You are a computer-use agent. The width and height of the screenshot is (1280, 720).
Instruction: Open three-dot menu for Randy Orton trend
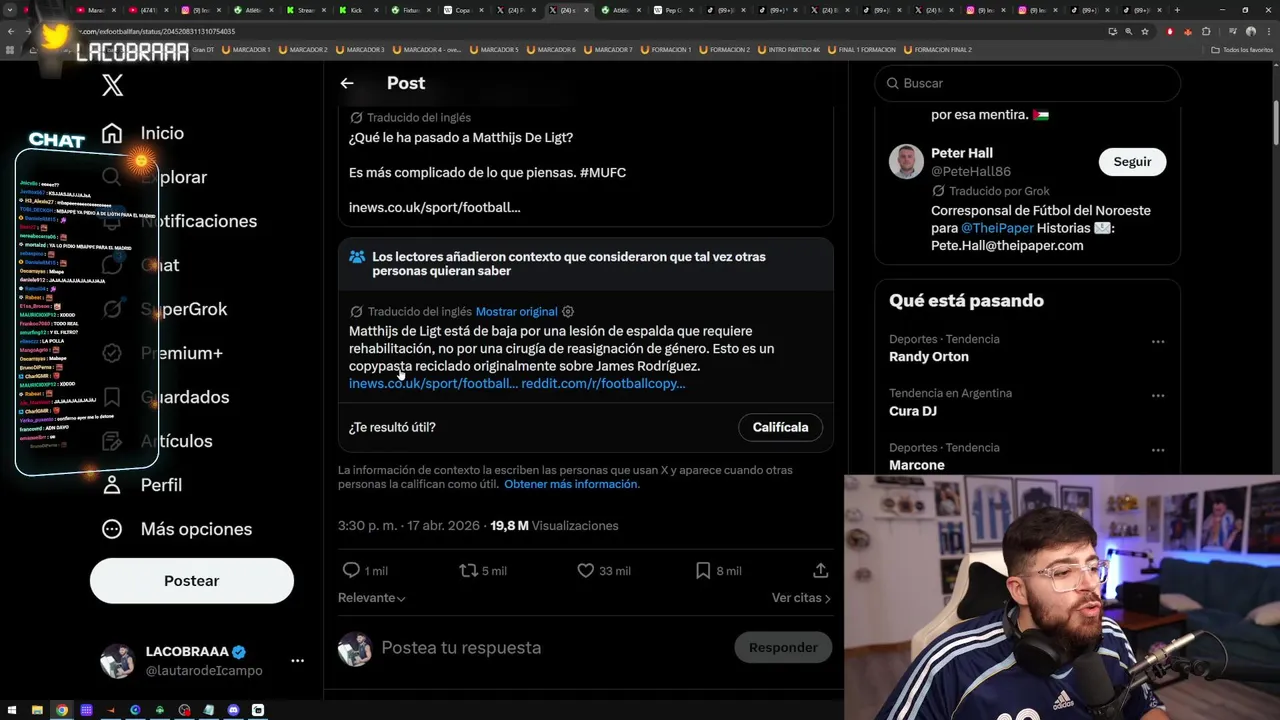click(1158, 342)
